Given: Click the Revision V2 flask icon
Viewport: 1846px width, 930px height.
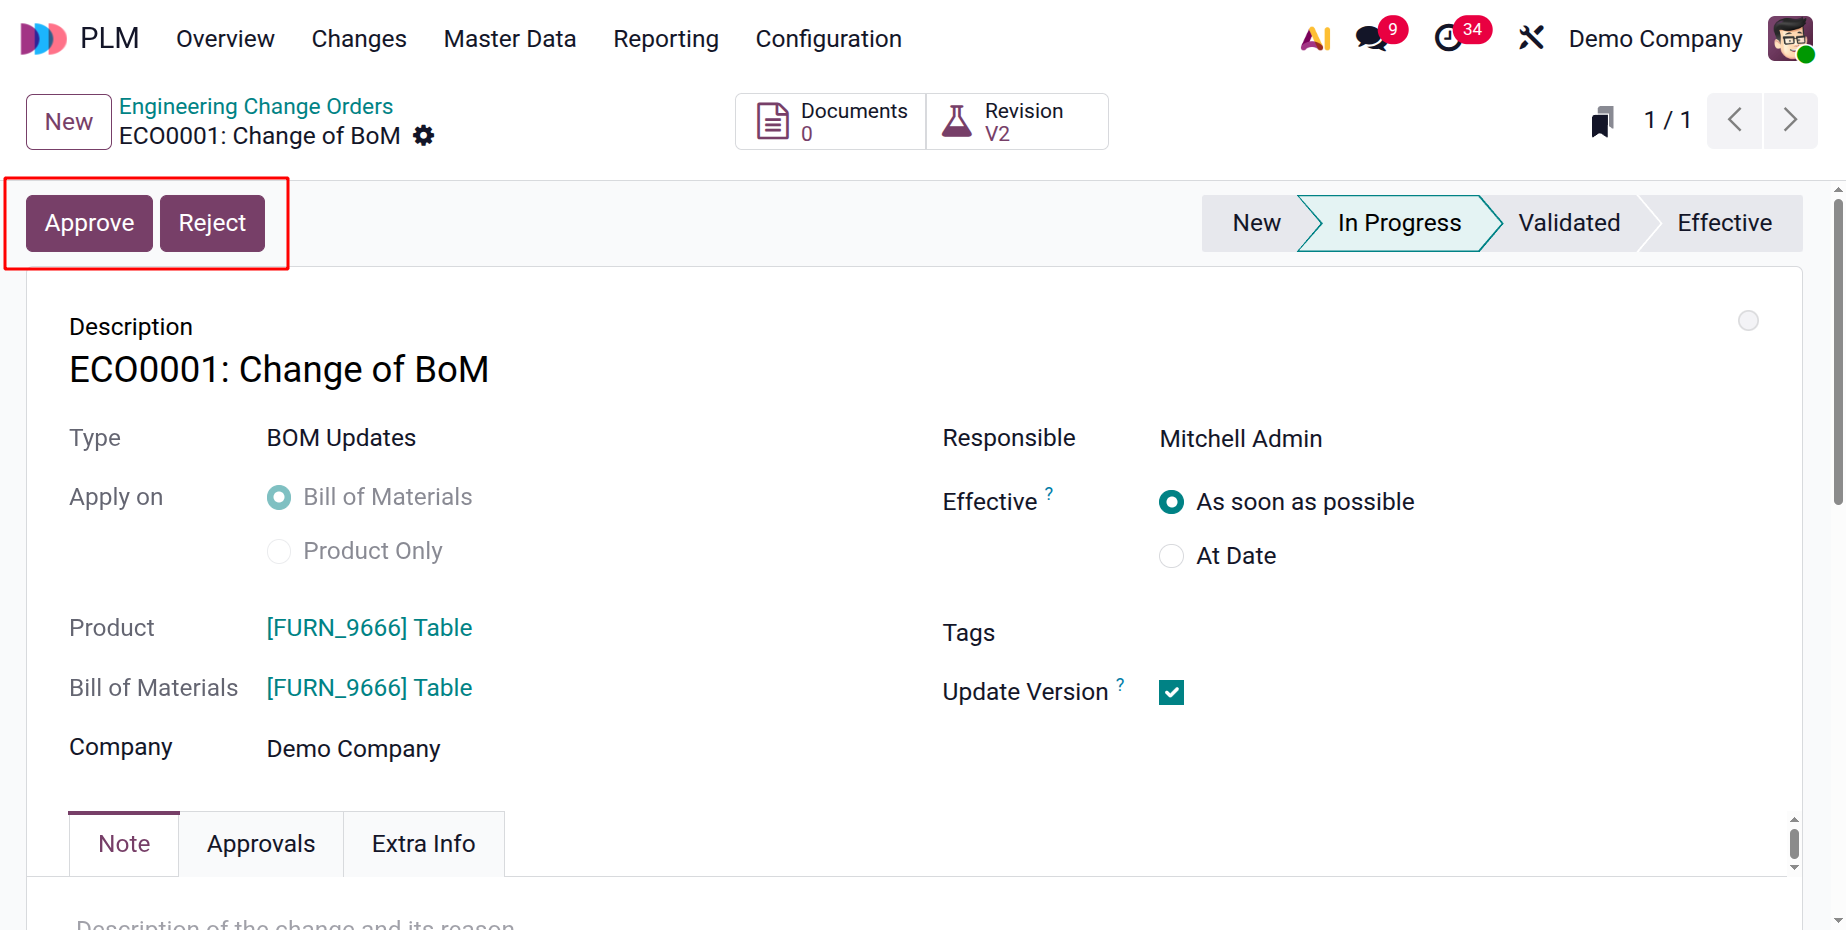Looking at the screenshot, I should coord(957,120).
